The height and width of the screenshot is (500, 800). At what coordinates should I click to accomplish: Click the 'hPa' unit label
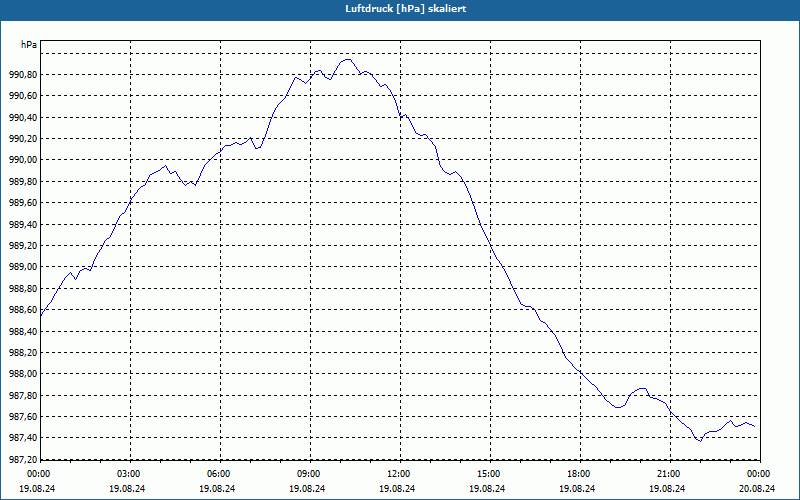coord(29,45)
